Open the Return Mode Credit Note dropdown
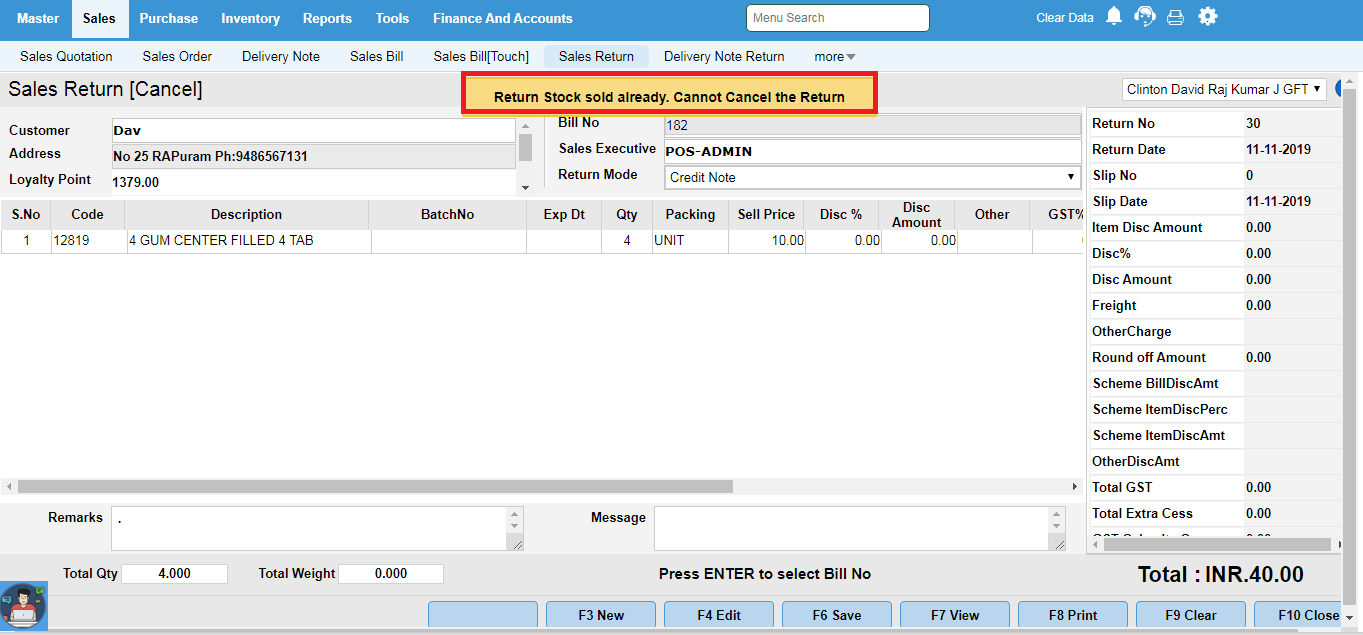Screen dimensions: 1363x635 [x=873, y=177]
